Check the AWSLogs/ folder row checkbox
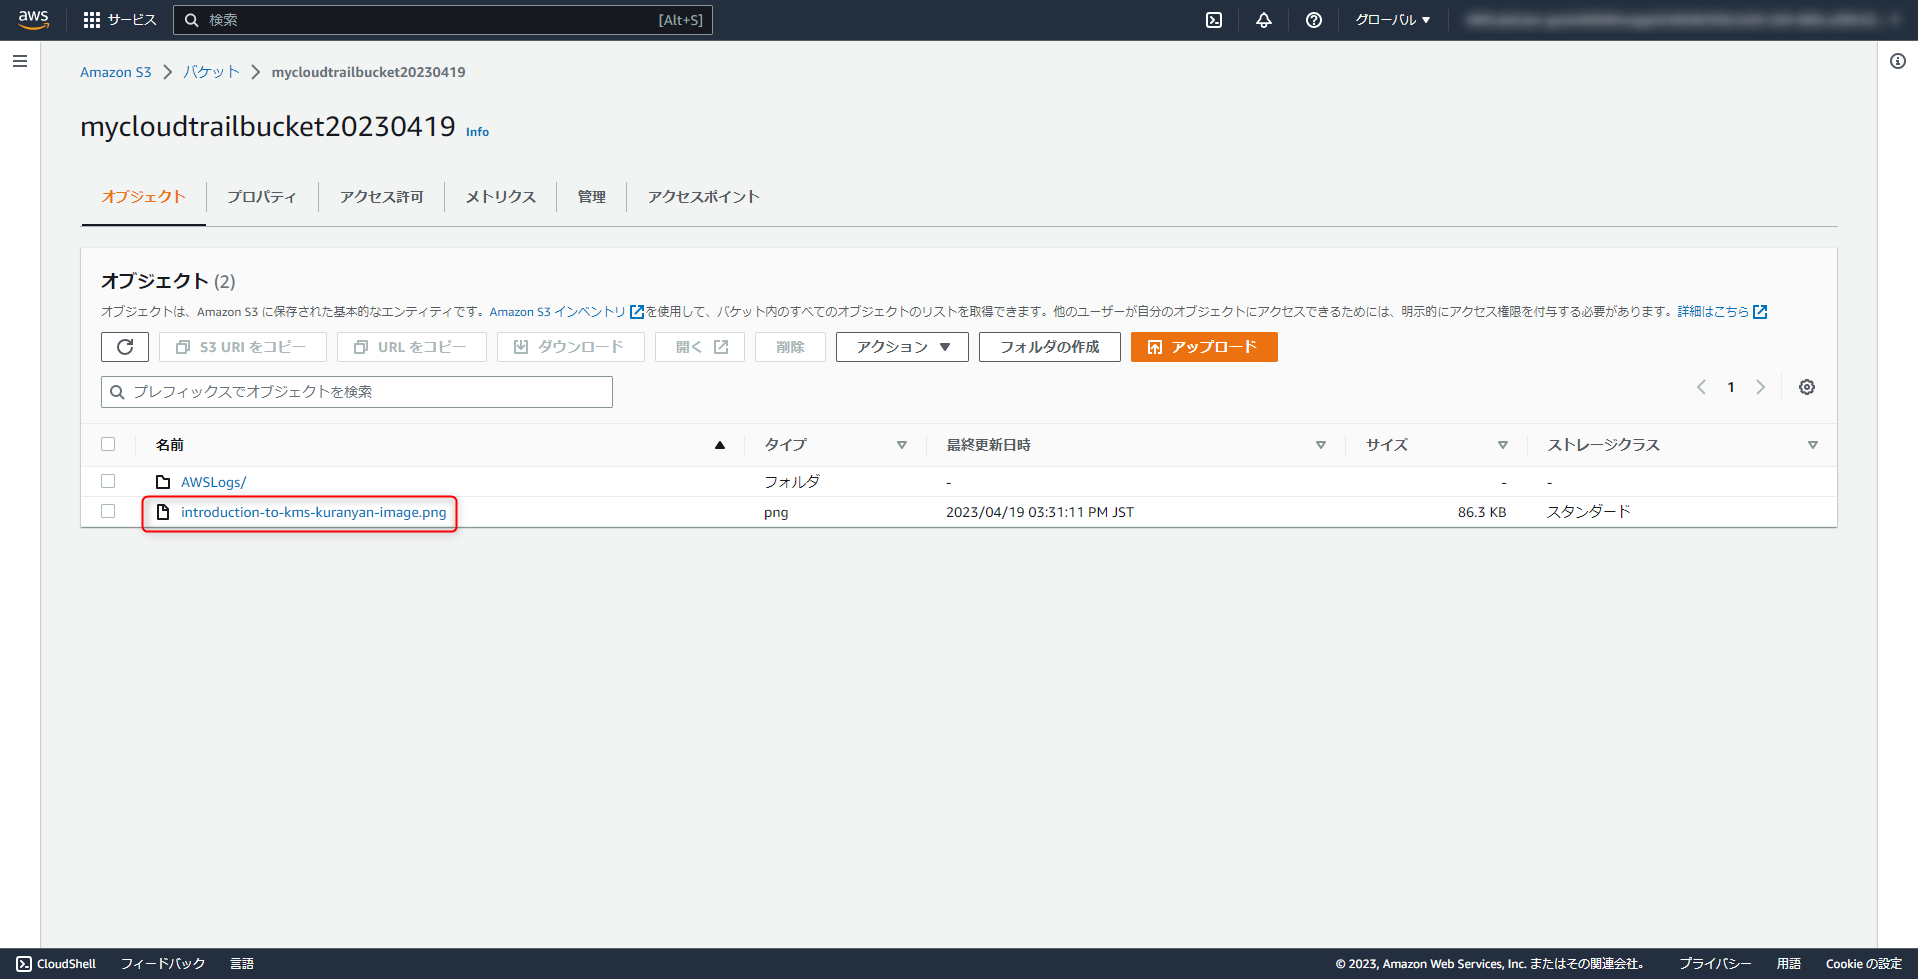This screenshot has width=1918, height=979. [x=108, y=481]
